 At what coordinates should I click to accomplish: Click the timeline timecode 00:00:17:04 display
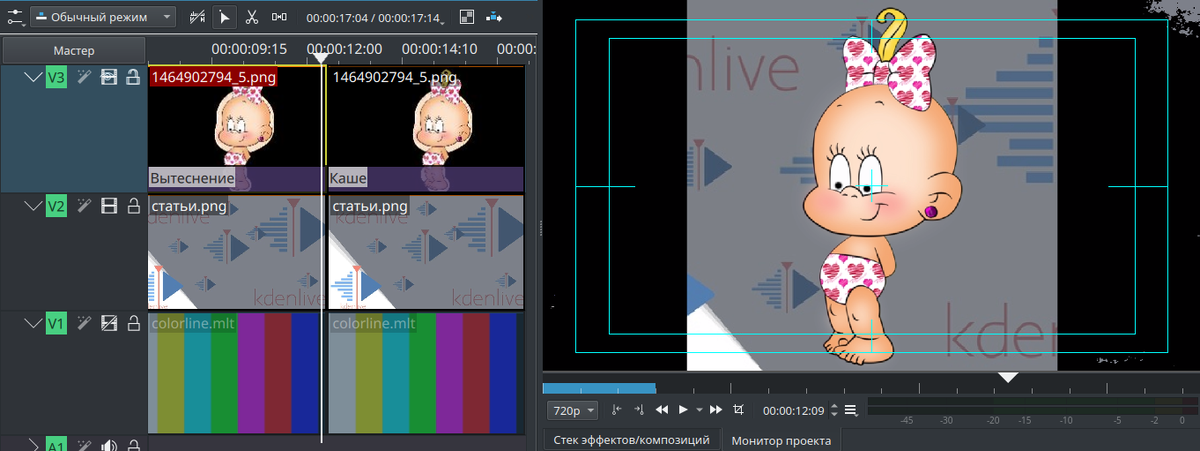click(336, 18)
